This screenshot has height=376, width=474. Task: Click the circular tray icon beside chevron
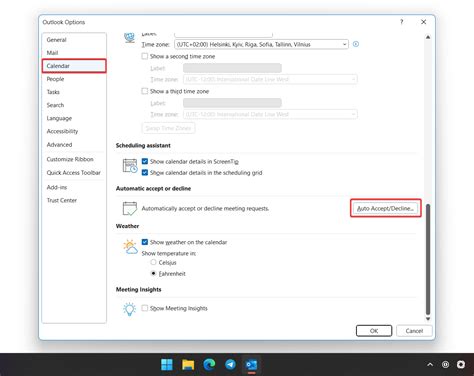coord(445,365)
